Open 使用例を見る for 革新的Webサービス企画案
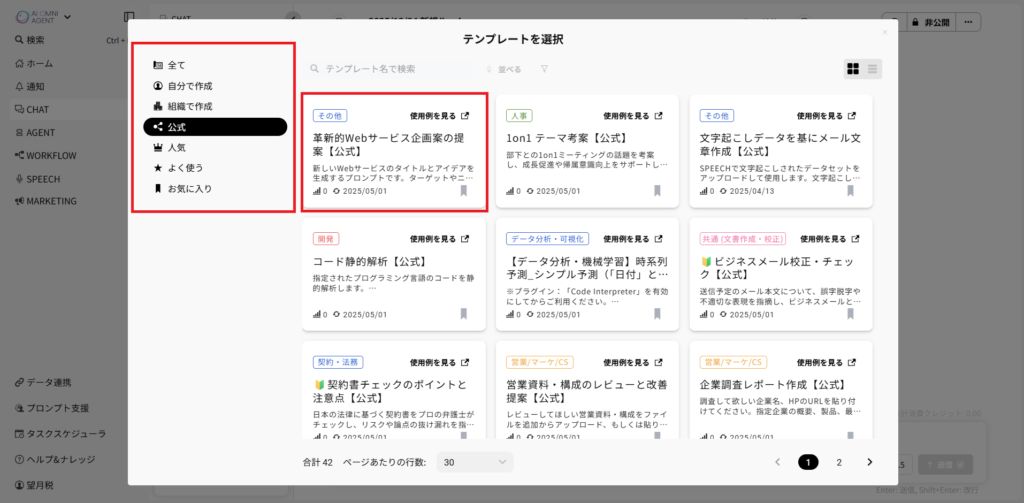Screen dimensions: 1024x503 click(440, 116)
